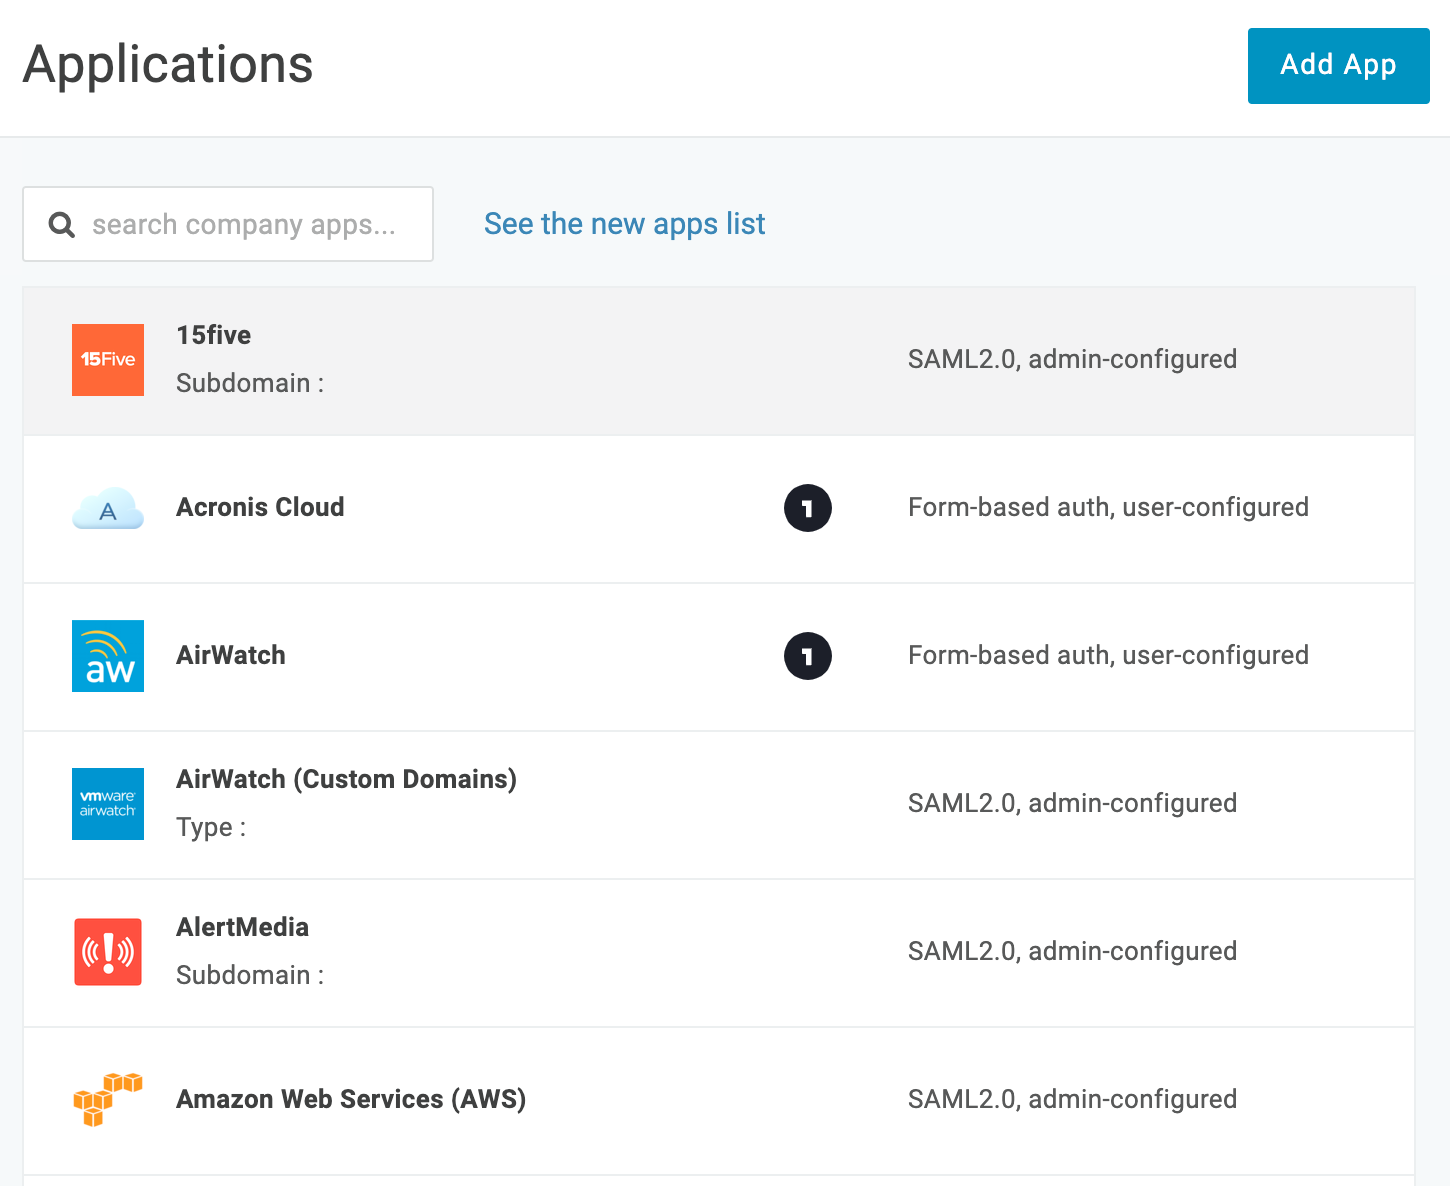Click SAML2.0 text in Amazon Web Services row
1450x1186 pixels.
click(x=1072, y=1099)
